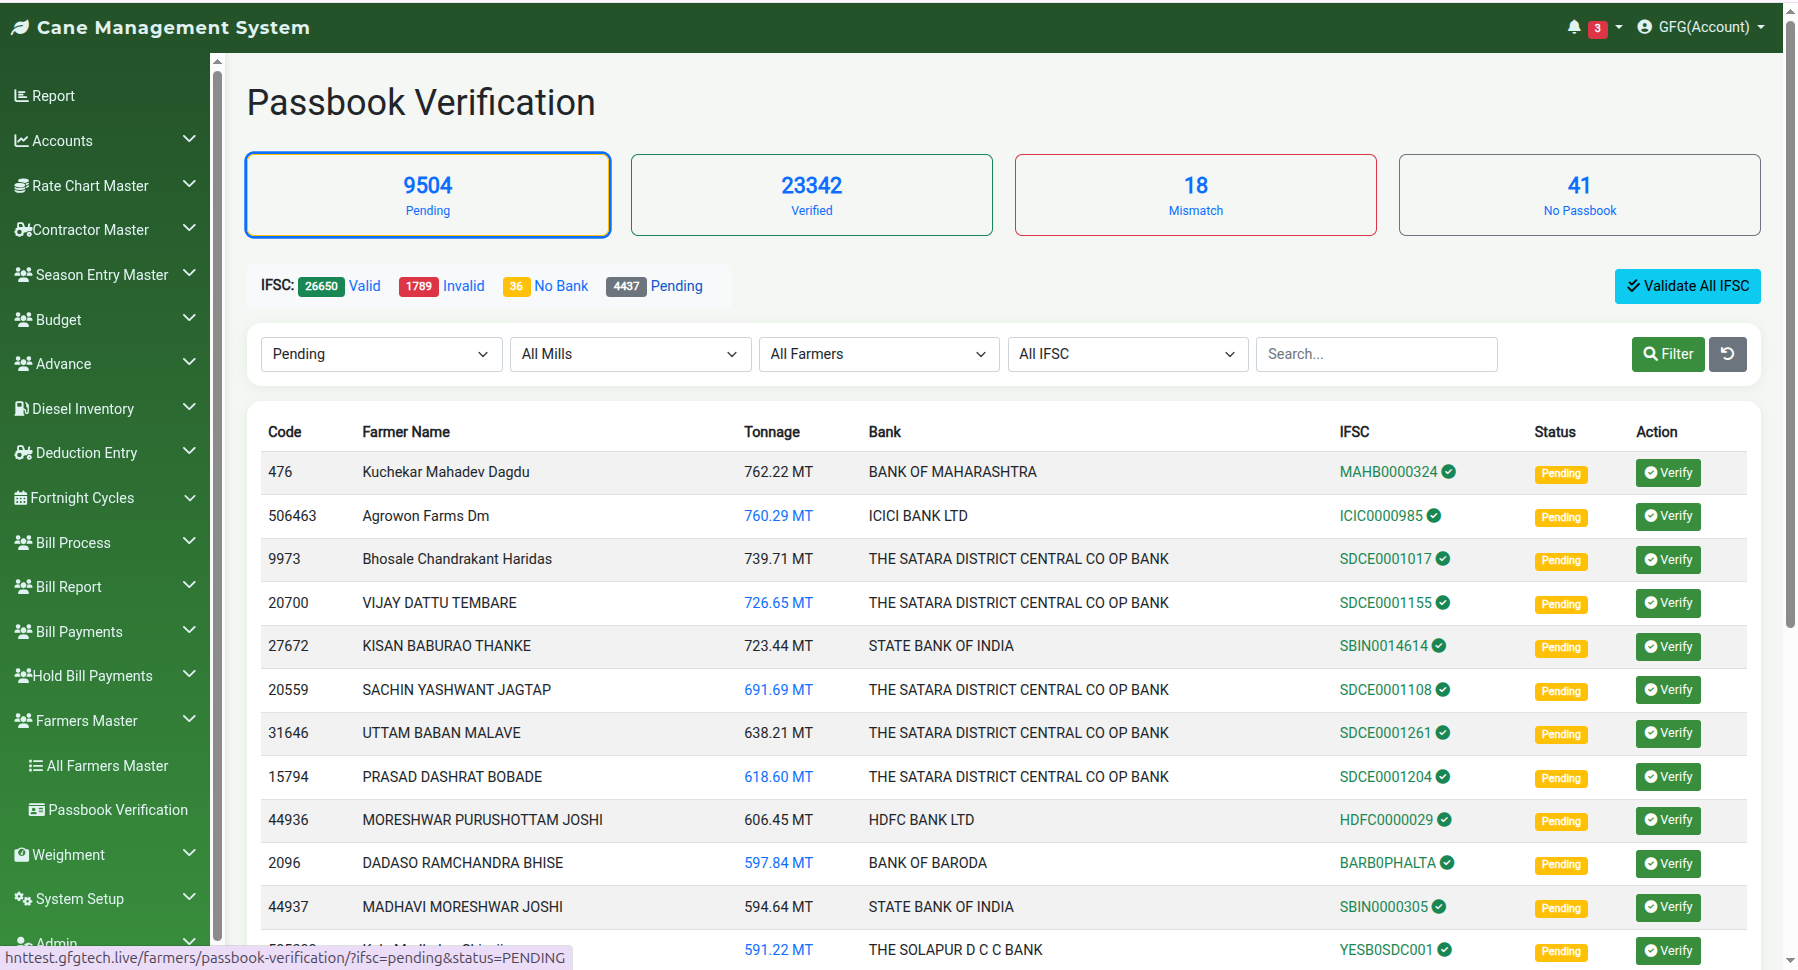Click the Validate All IFSC button
The image size is (1798, 970).
coord(1688,286)
